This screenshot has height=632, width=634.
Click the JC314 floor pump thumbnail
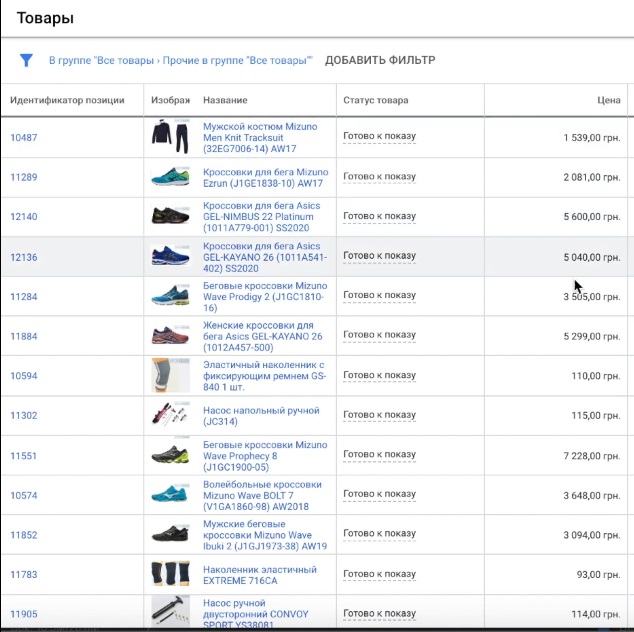[x=170, y=414]
